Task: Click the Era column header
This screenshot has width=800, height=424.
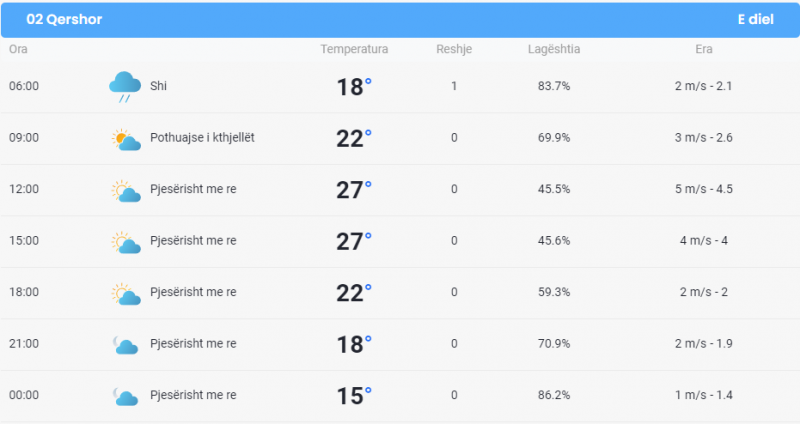Action: pyautogui.click(x=704, y=49)
